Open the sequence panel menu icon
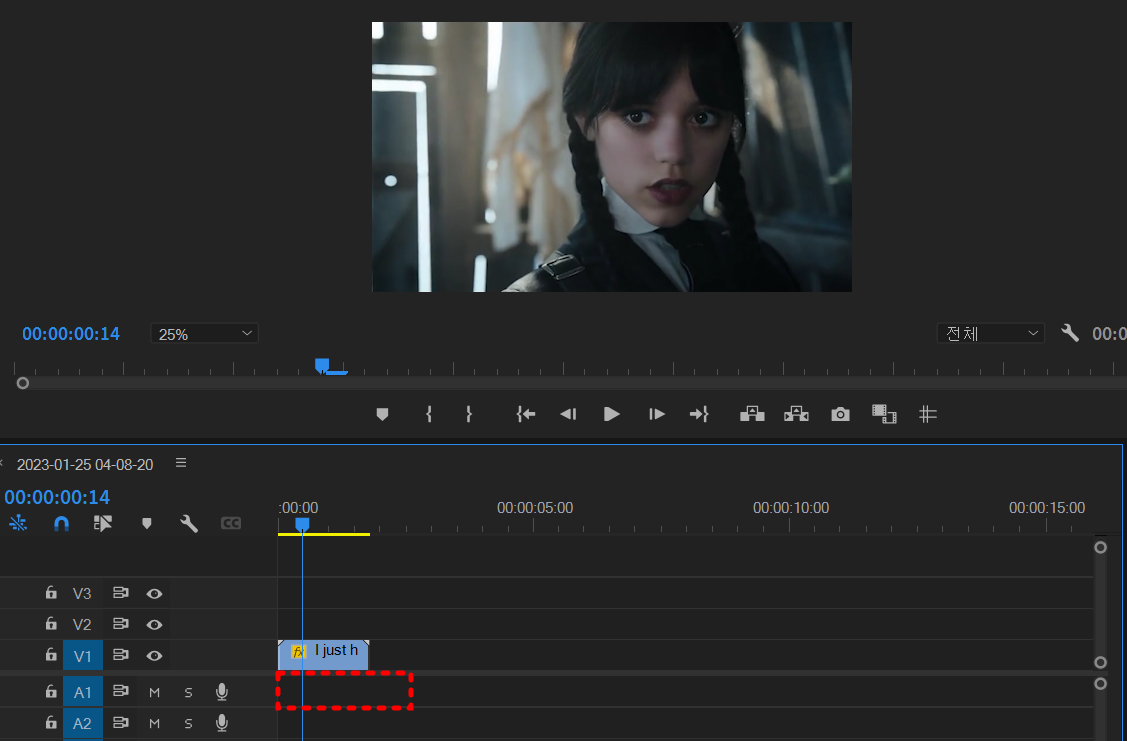1127x741 pixels. [x=181, y=463]
